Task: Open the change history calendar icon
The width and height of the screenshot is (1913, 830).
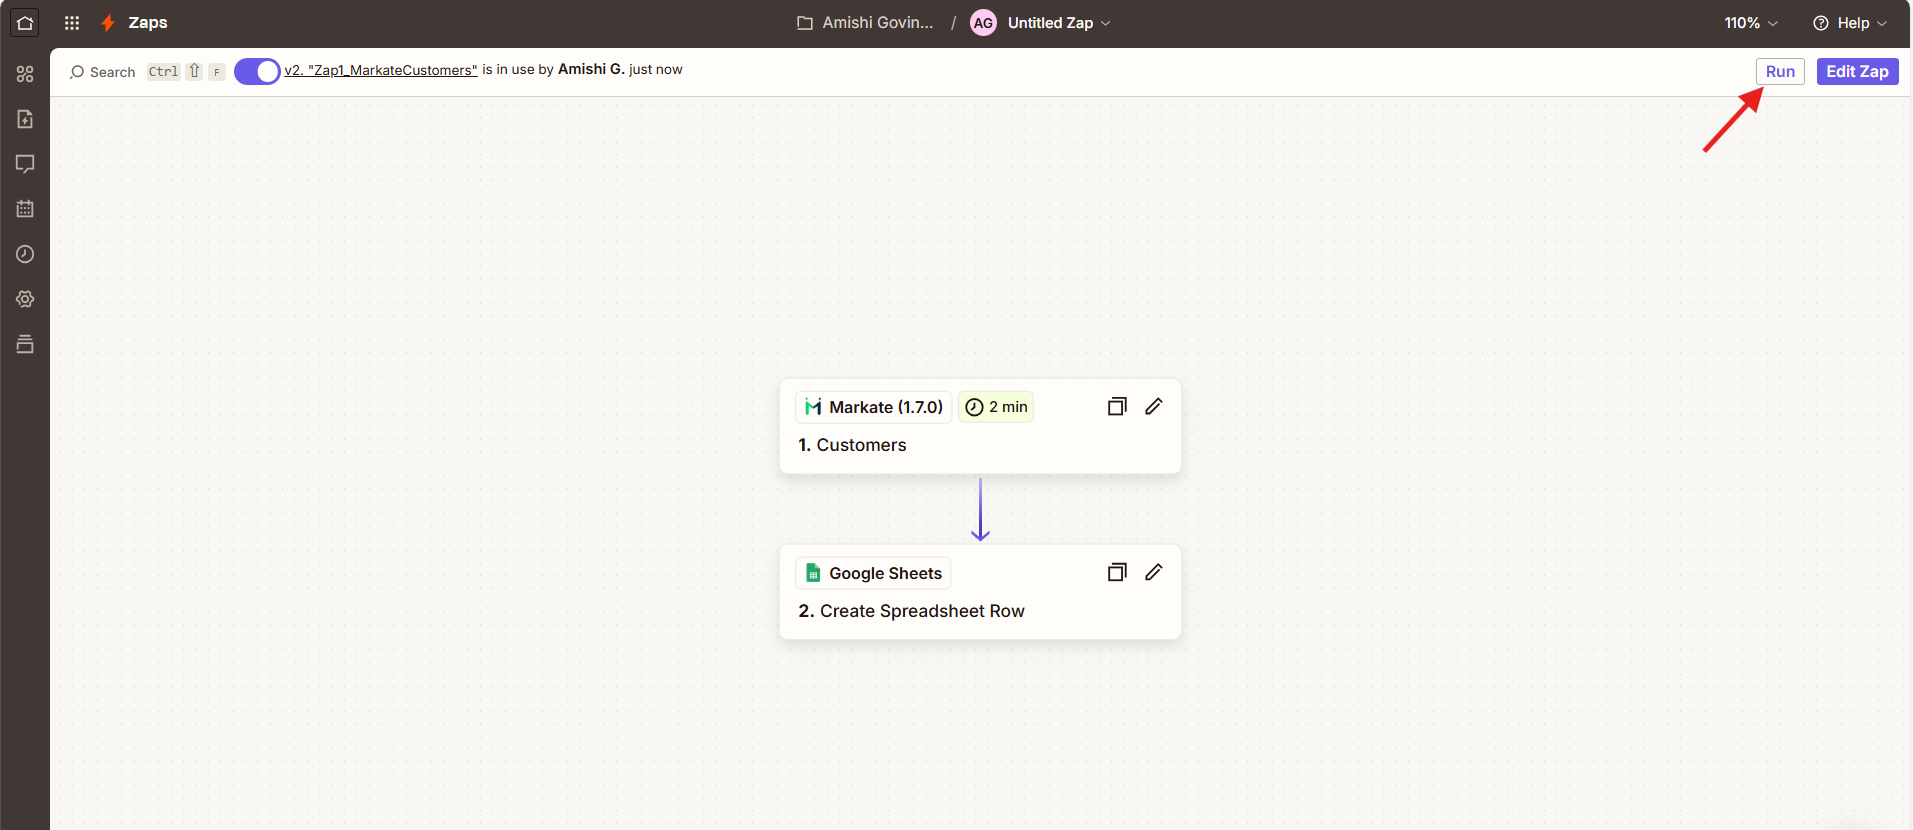Action: click(25, 209)
